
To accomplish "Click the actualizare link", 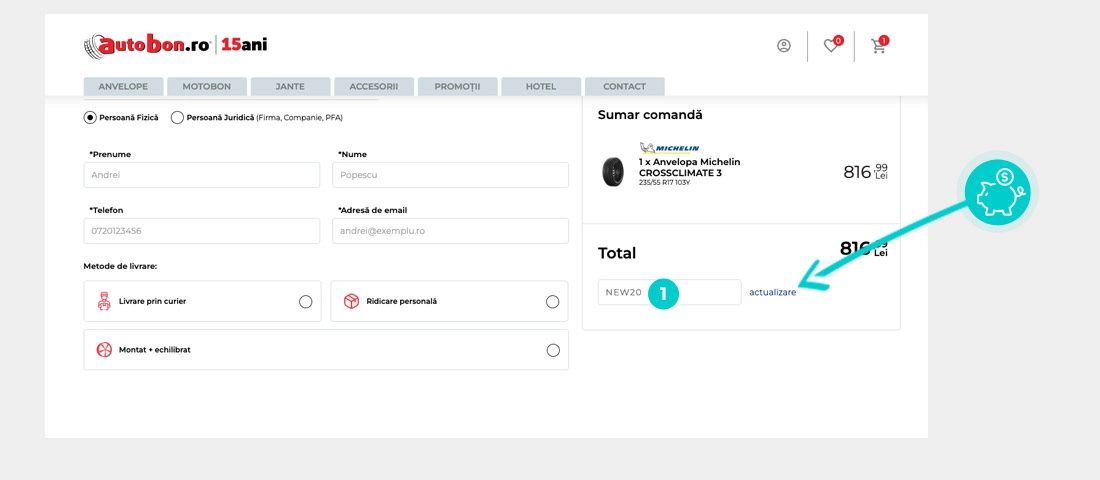I will [x=773, y=292].
